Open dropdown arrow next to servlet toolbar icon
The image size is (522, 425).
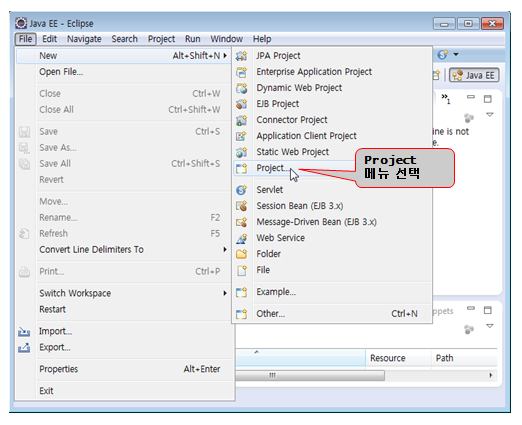pyautogui.click(x=456, y=54)
